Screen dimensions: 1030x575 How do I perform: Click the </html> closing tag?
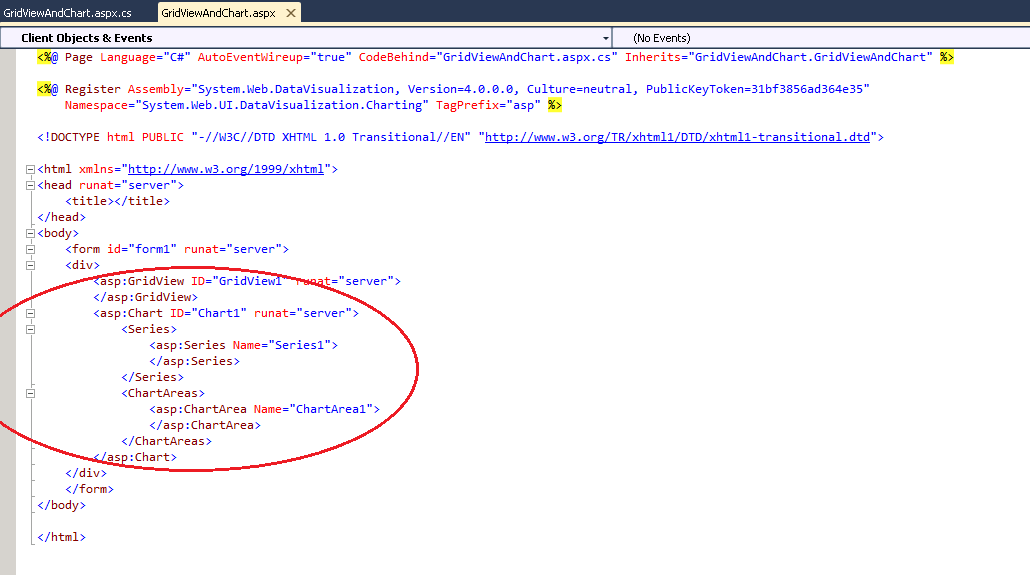(x=62, y=538)
